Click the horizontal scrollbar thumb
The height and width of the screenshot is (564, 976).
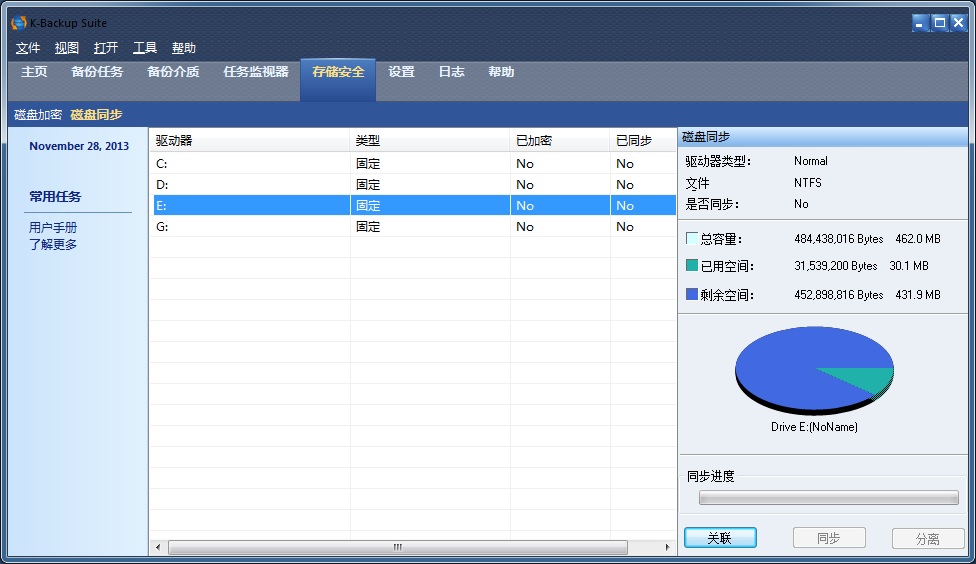[x=398, y=547]
